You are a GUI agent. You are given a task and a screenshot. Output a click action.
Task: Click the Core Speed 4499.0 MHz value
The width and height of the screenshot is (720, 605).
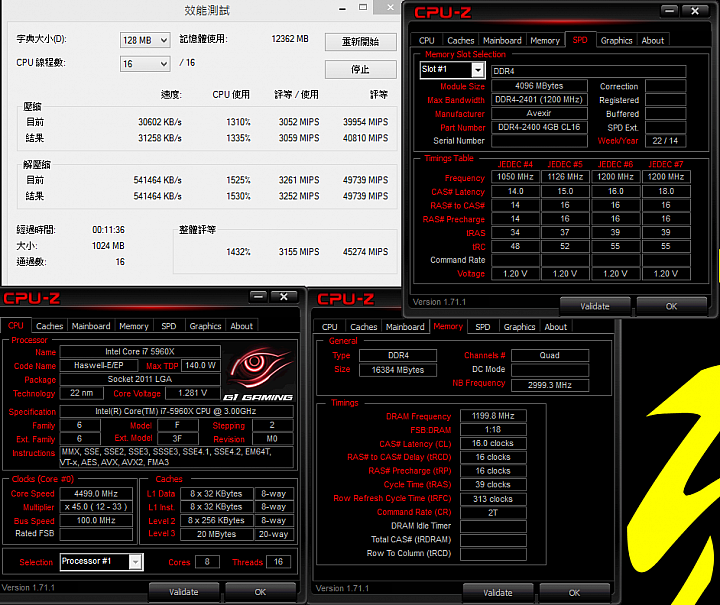coord(96,494)
